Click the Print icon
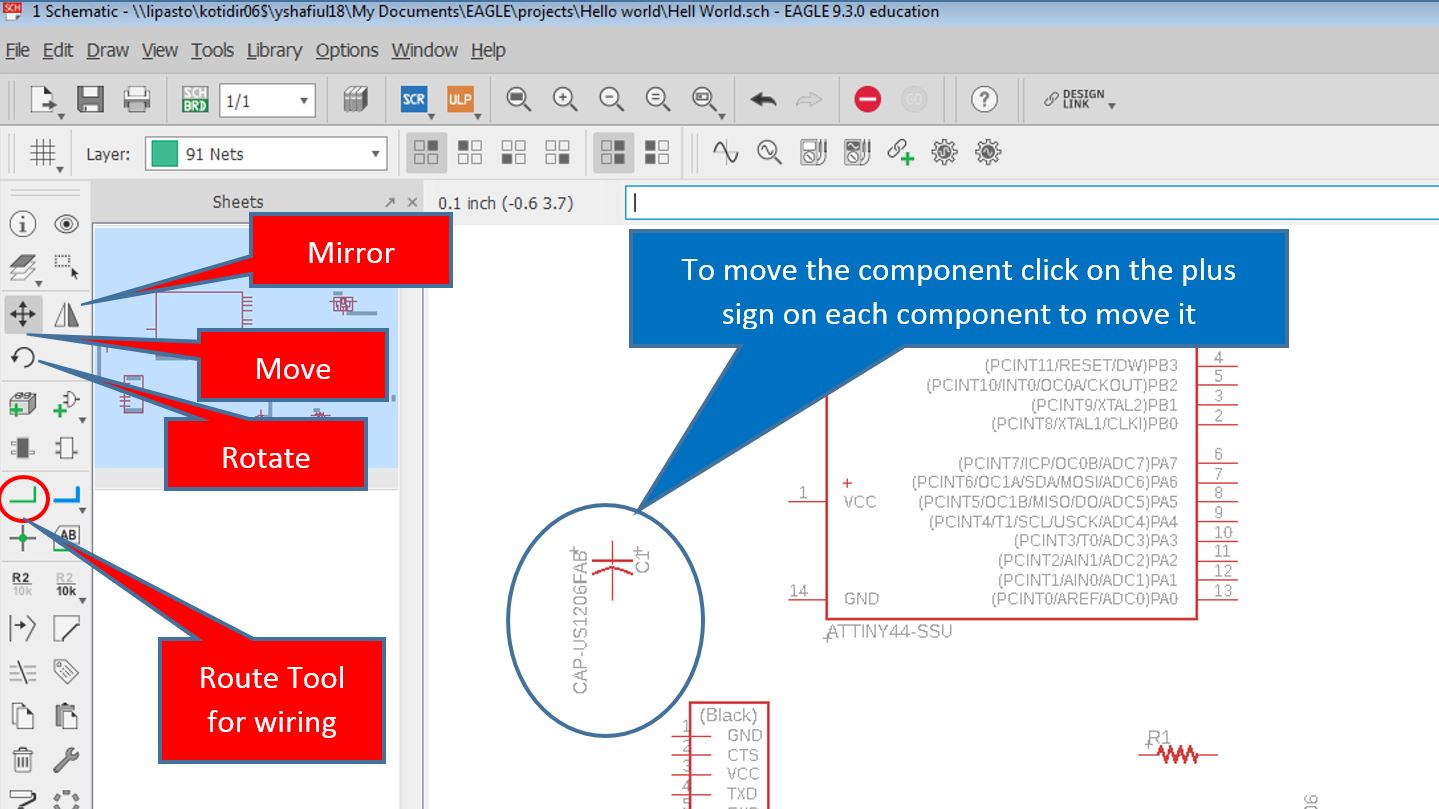The height and width of the screenshot is (809, 1439). [137, 99]
